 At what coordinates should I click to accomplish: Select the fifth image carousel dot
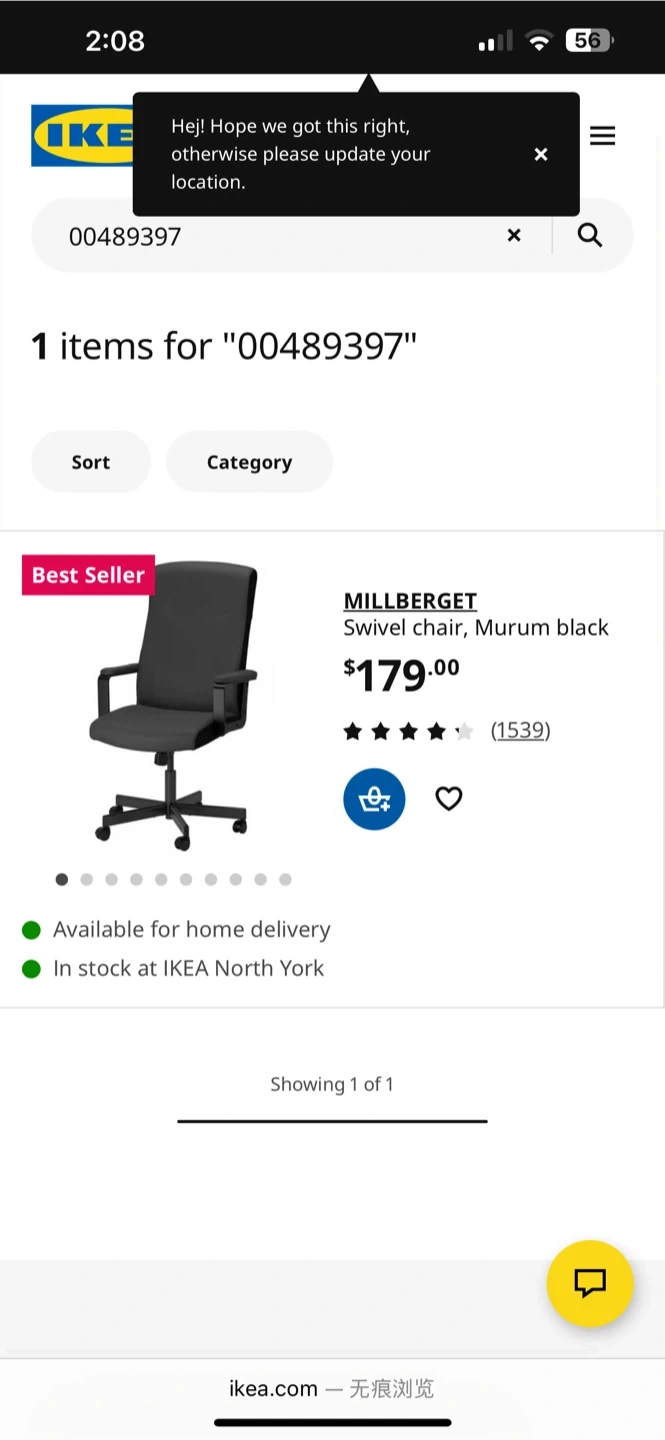[161, 880]
